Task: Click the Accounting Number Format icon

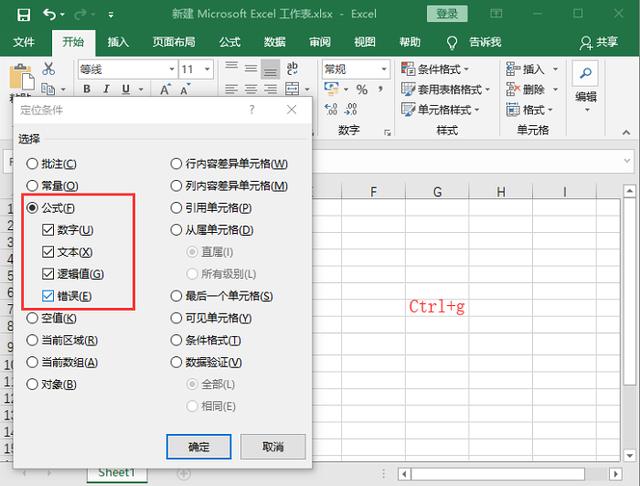Action: tap(331, 89)
